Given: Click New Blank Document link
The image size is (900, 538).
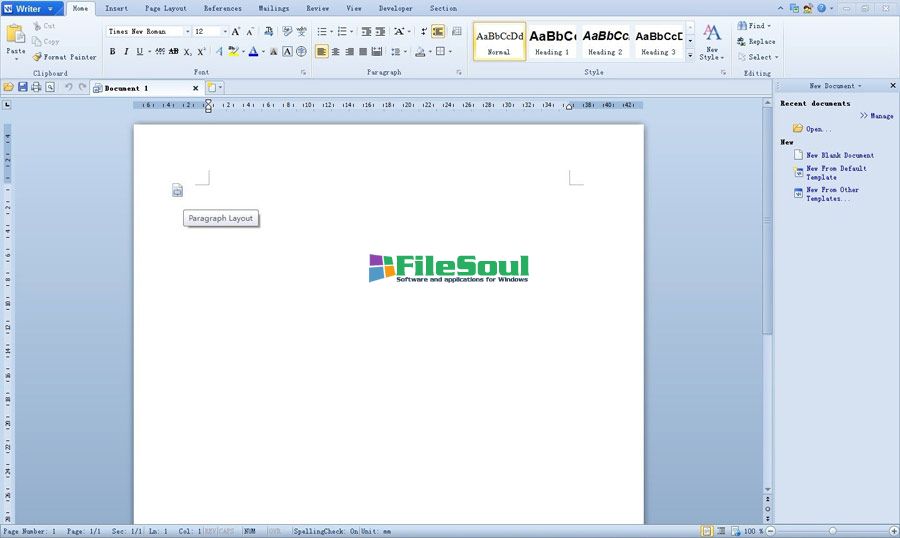Looking at the screenshot, I should point(839,155).
